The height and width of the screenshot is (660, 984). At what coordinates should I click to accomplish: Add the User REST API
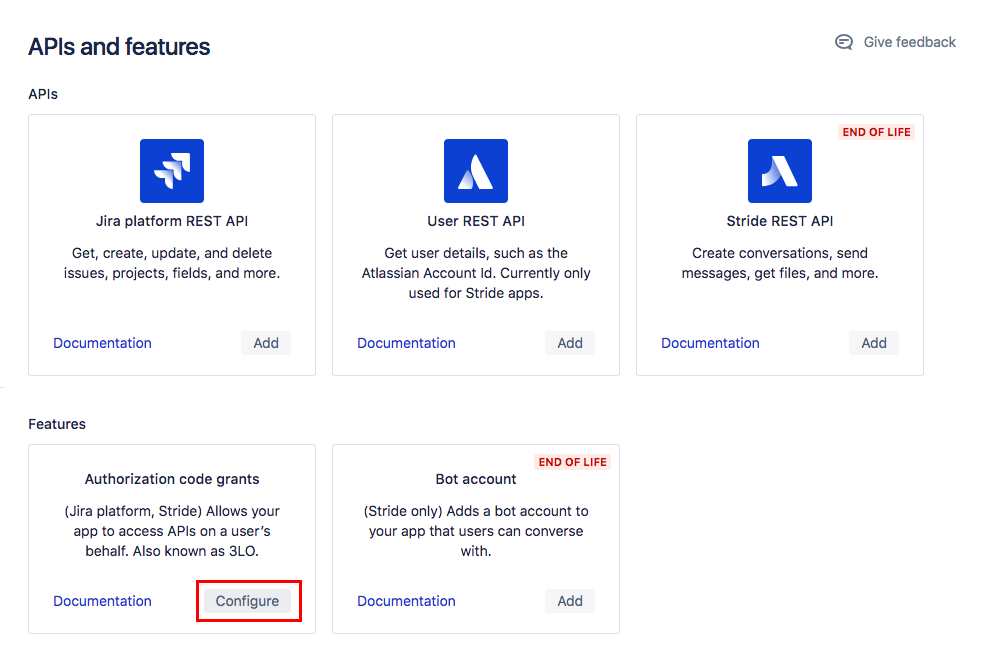tap(570, 343)
